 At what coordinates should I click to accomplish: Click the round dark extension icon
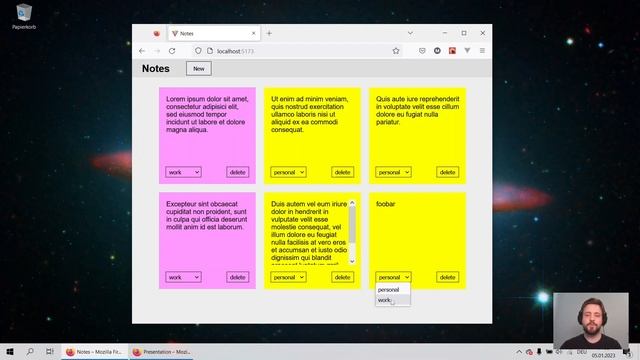[x=437, y=51]
